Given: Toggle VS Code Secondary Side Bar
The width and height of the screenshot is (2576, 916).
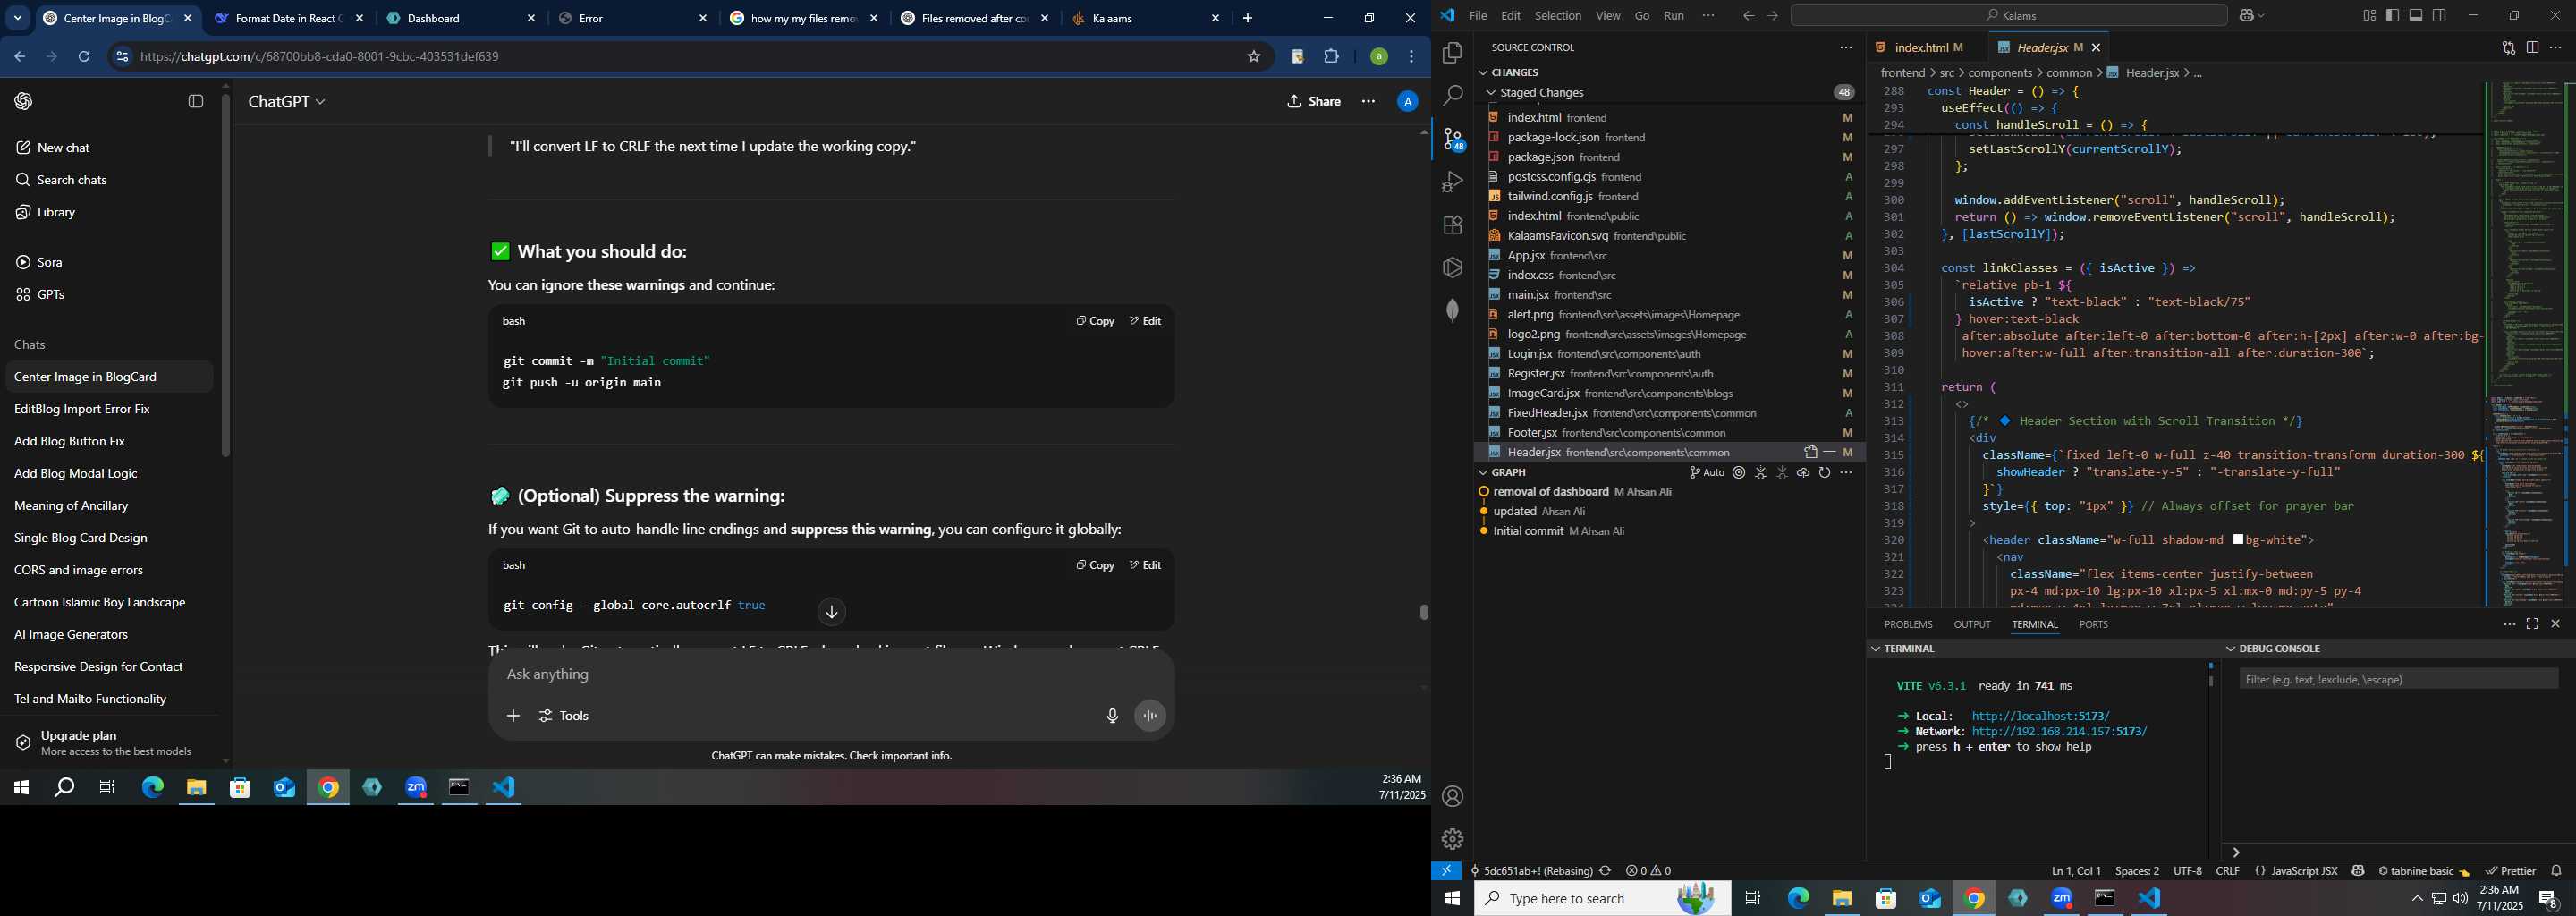Looking at the screenshot, I should [2440, 16].
